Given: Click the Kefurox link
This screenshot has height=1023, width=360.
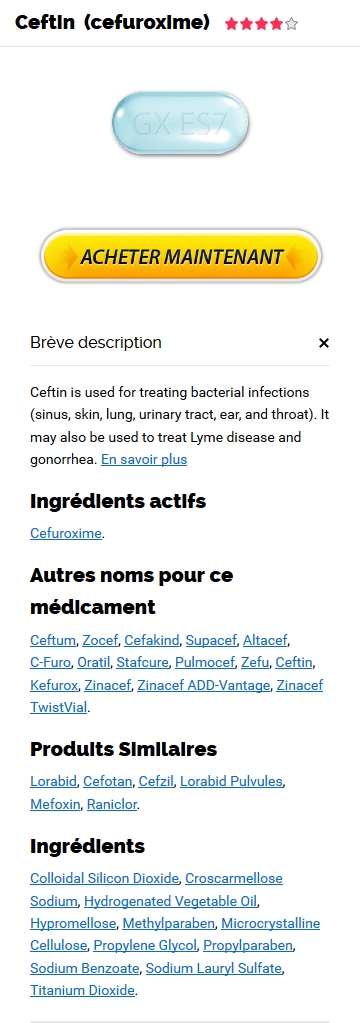Looking at the screenshot, I should tap(54, 685).
